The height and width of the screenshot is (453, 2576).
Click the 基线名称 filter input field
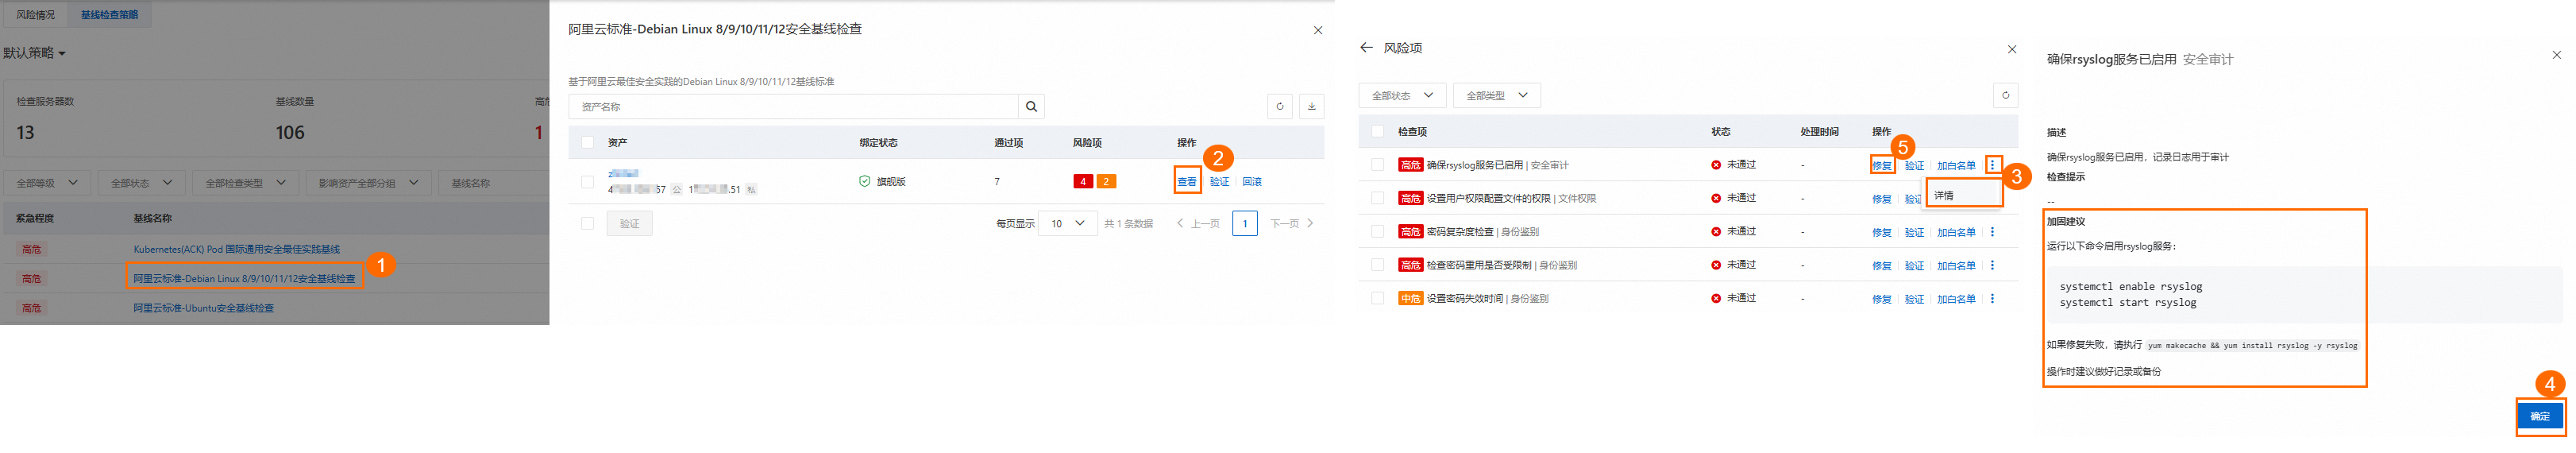493,183
